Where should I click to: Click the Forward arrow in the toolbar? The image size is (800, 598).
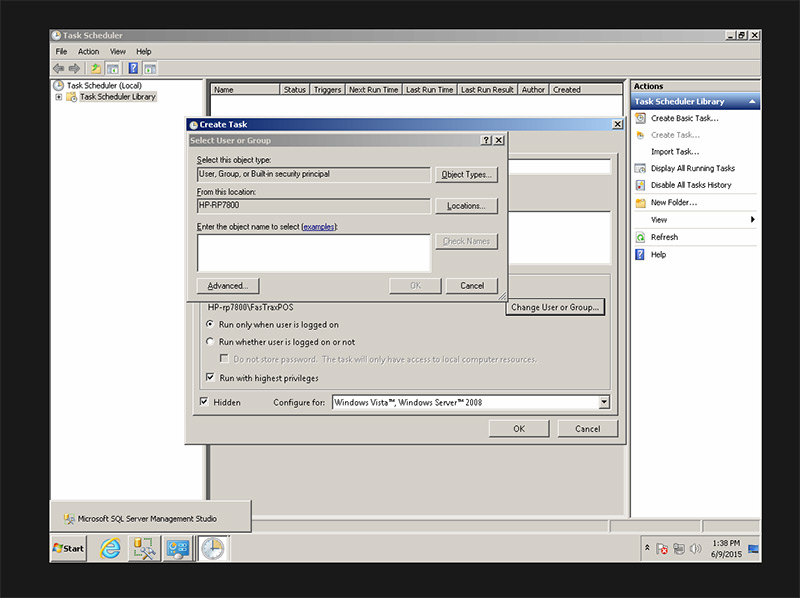[x=74, y=68]
